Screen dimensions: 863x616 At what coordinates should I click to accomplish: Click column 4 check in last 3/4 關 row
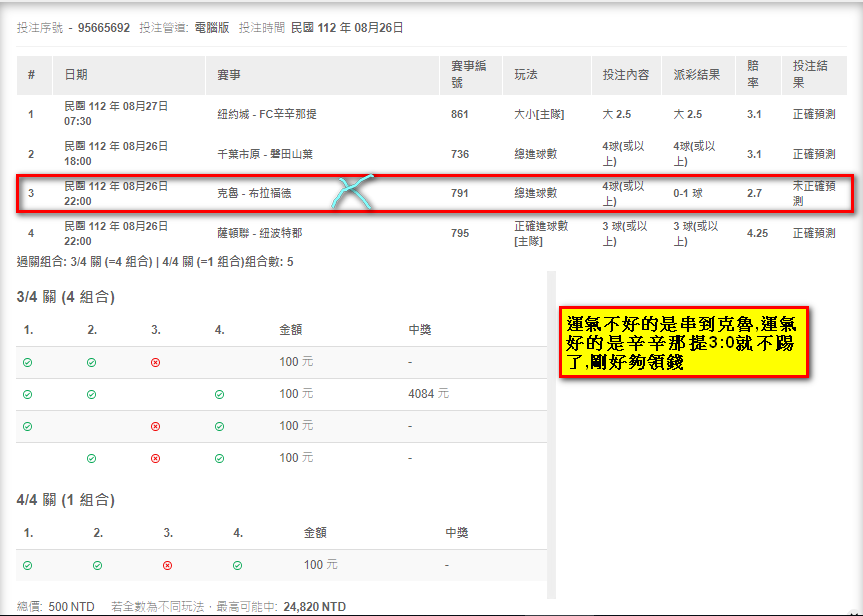(x=219, y=459)
